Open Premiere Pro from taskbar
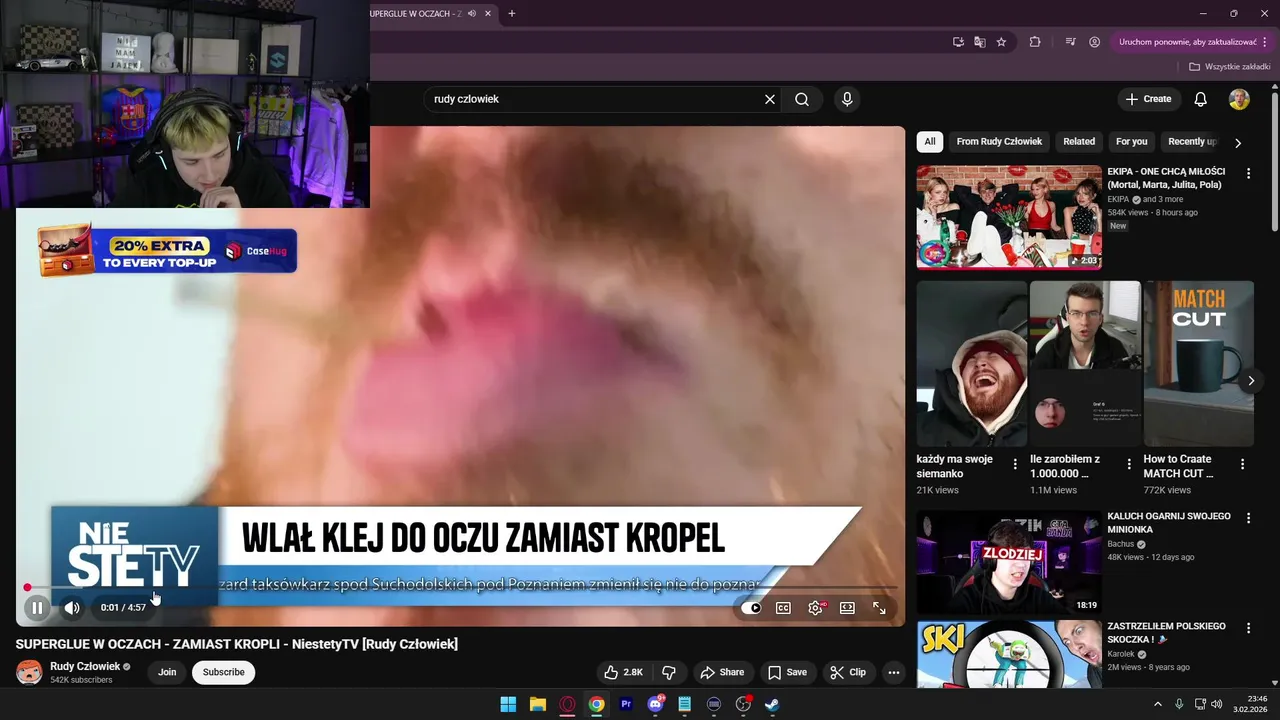 point(626,704)
